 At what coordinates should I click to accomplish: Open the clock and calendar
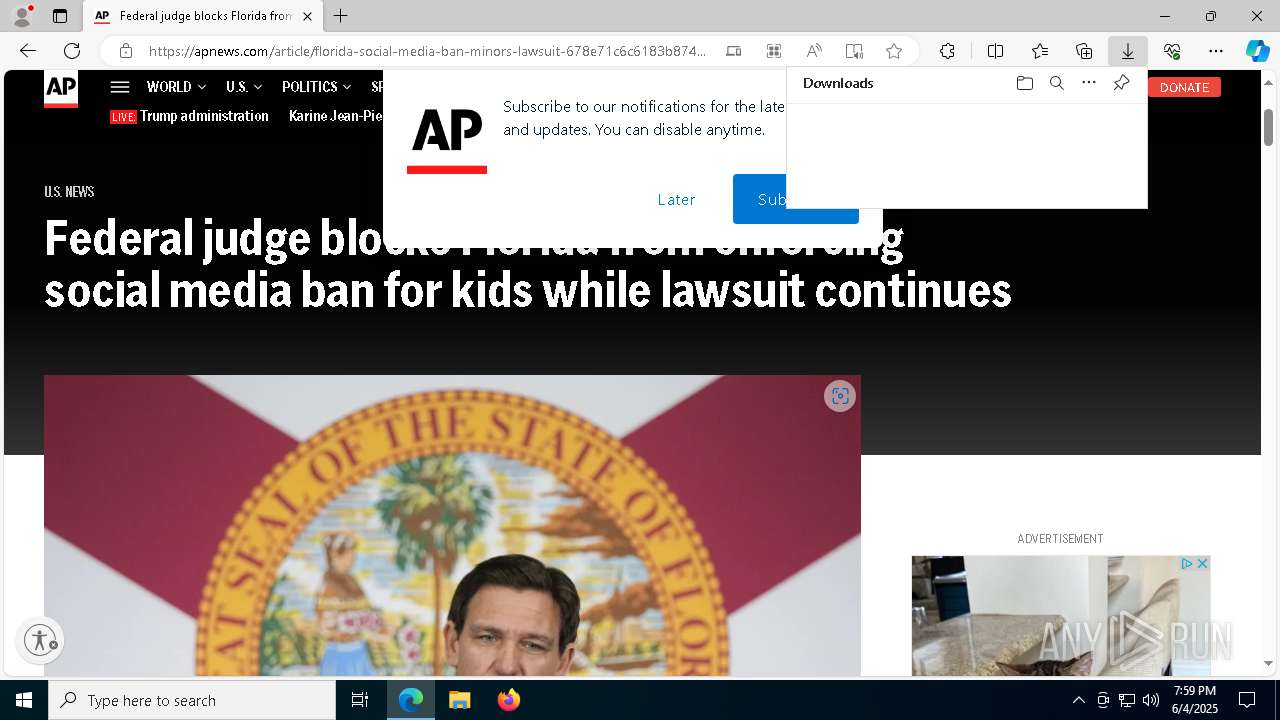[1195, 700]
